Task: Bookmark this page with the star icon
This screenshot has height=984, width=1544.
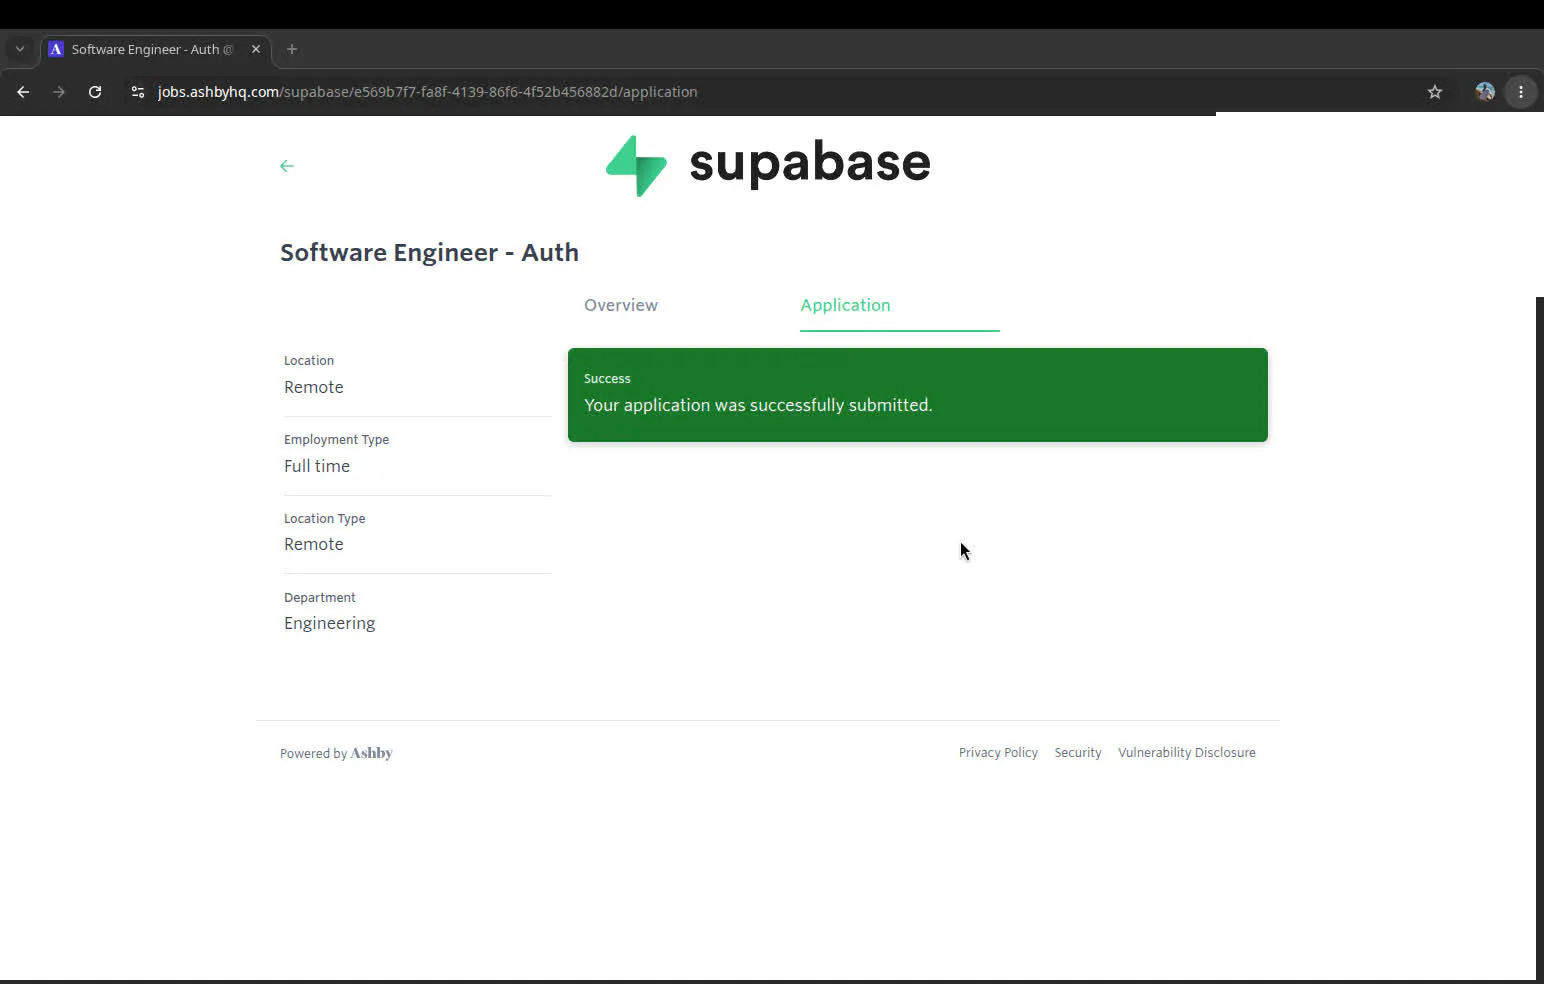Action: tap(1435, 92)
